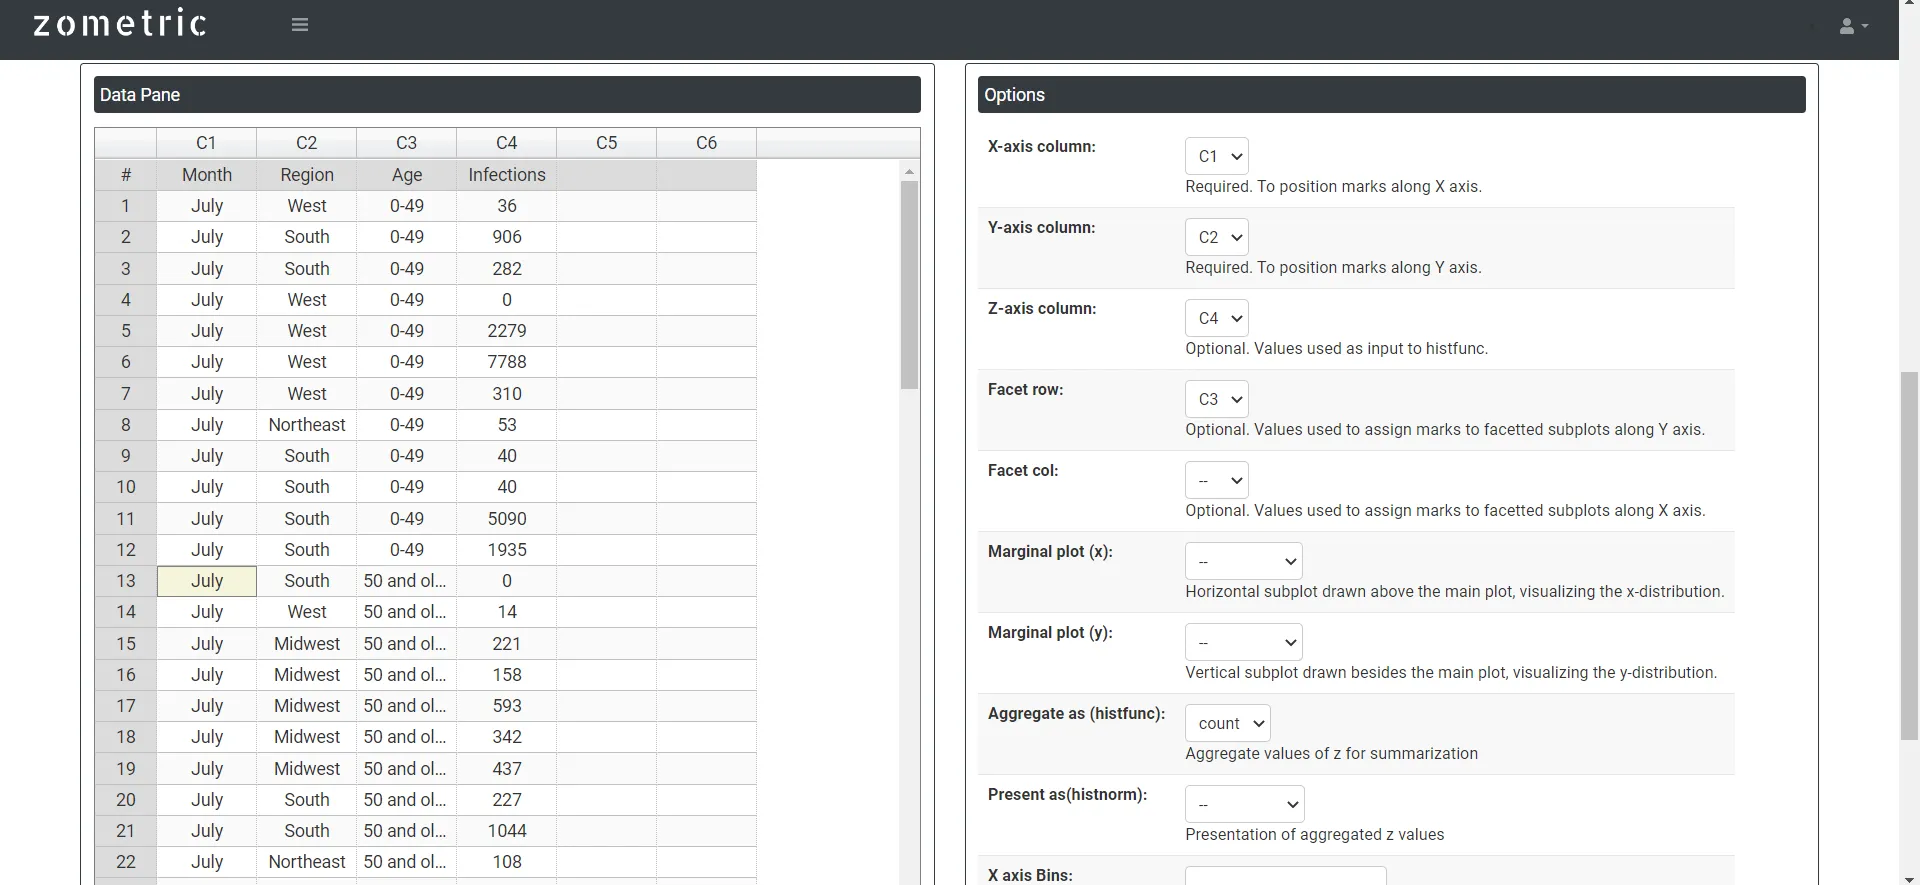Open the Marginal plot (x) dropdown
Screen dimensions: 1920x885
tap(1244, 561)
